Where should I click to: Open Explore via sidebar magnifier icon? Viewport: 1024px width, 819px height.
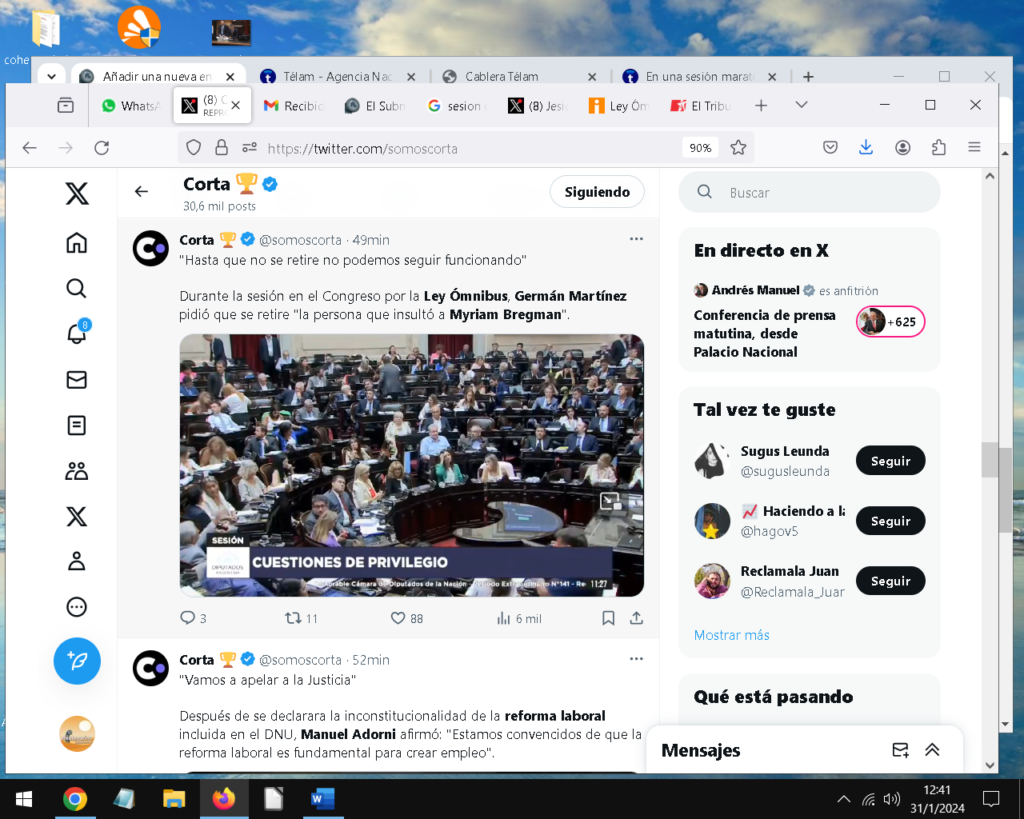[x=76, y=288]
